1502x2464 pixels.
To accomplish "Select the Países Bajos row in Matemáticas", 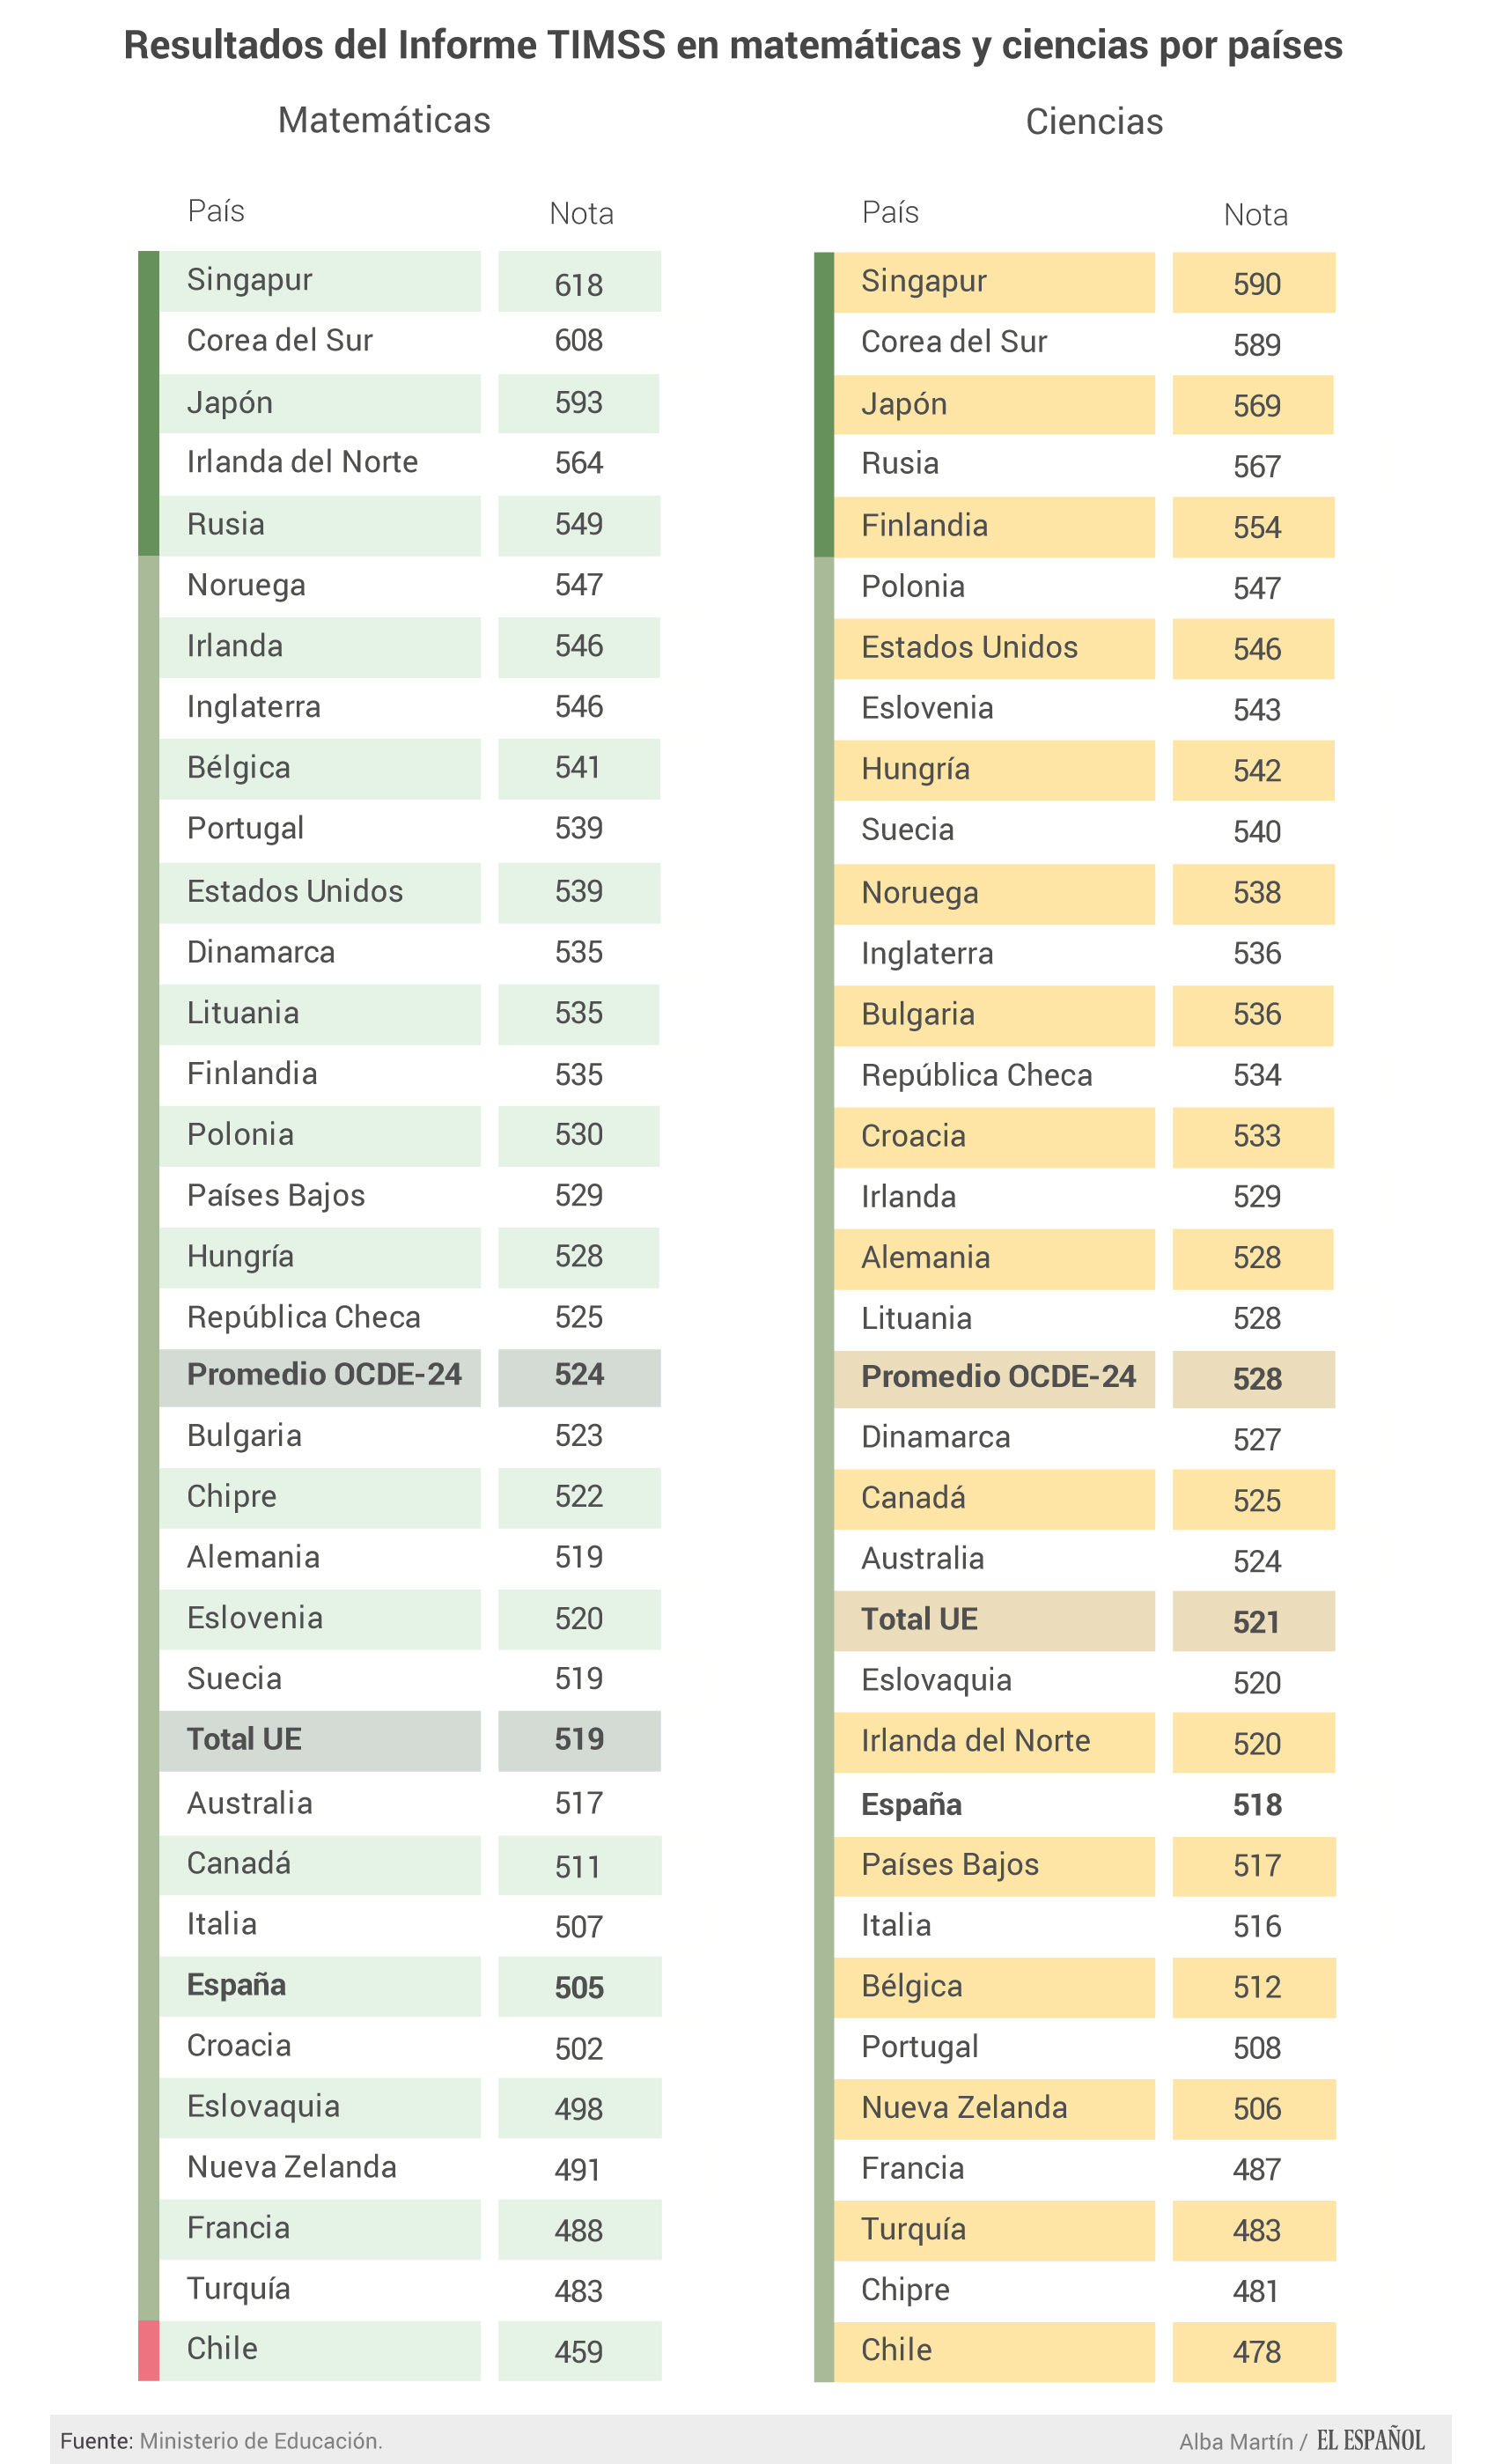I will coord(276,1195).
